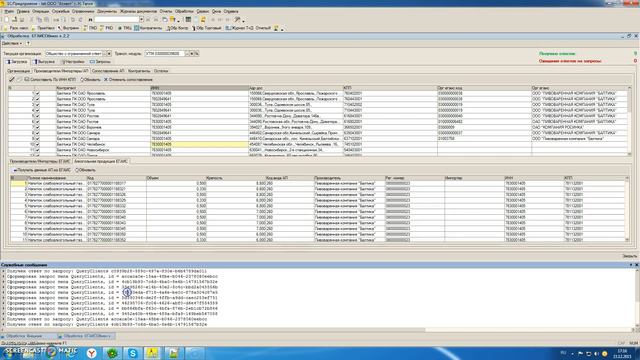Click the ПКО shortcut button
The image size is (640, 360).
tap(90, 28)
